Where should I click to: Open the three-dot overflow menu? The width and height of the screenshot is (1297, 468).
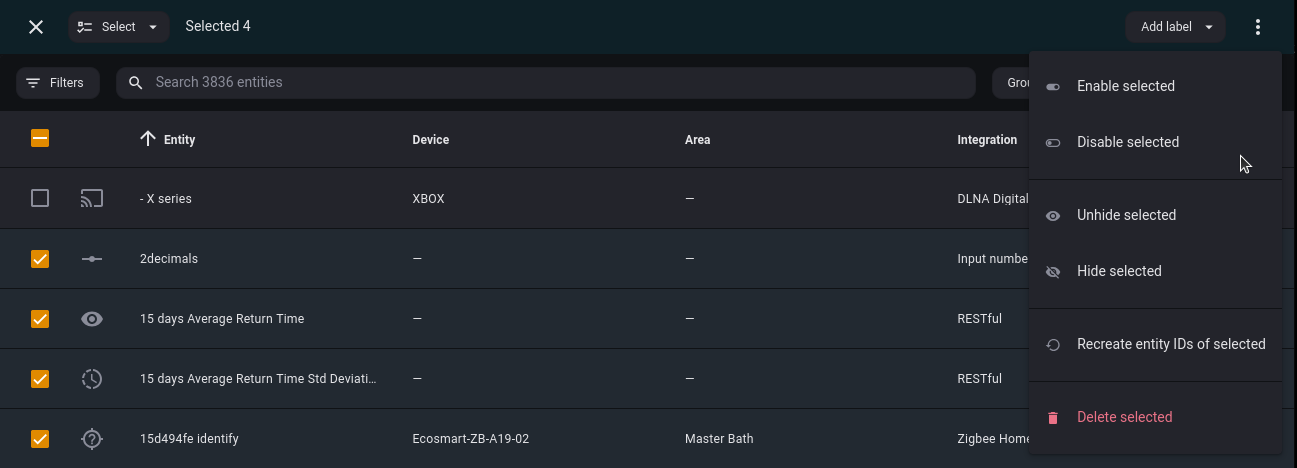tap(1258, 27)
